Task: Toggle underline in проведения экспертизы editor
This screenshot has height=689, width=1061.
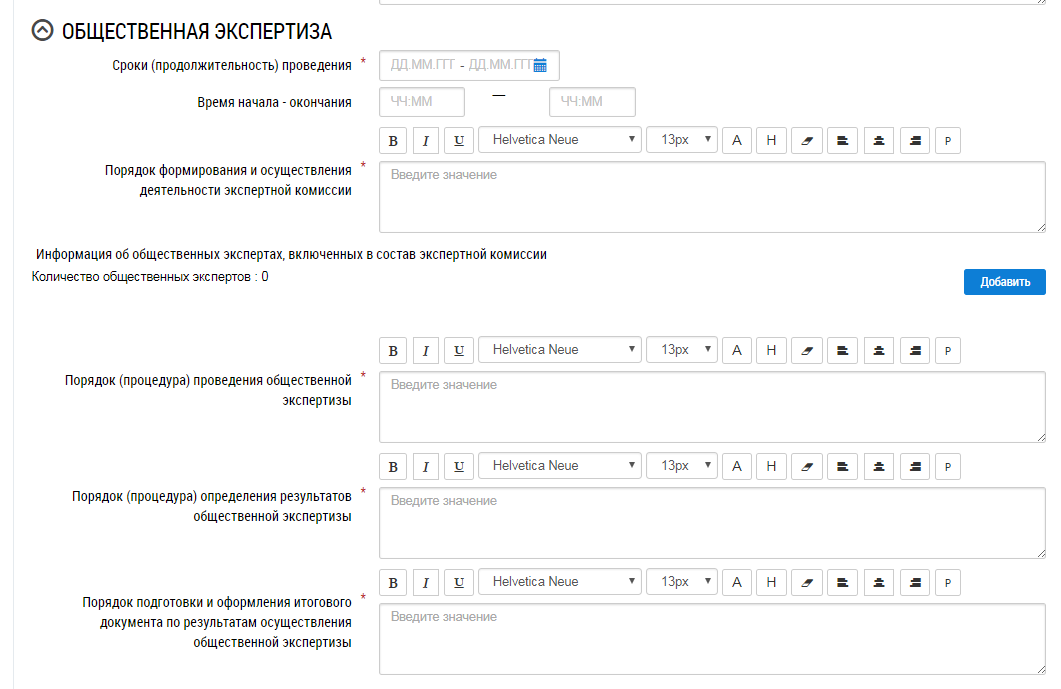Action: click(459, 350)
